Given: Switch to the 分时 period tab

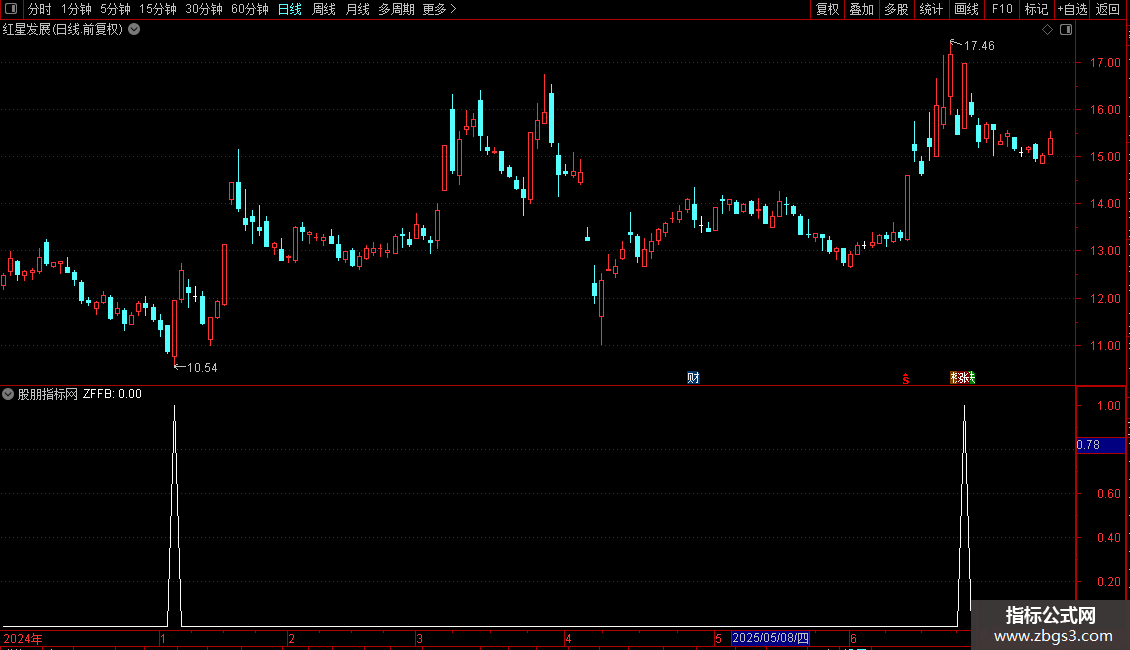Looking at the screenshot, I should [40, 9].
